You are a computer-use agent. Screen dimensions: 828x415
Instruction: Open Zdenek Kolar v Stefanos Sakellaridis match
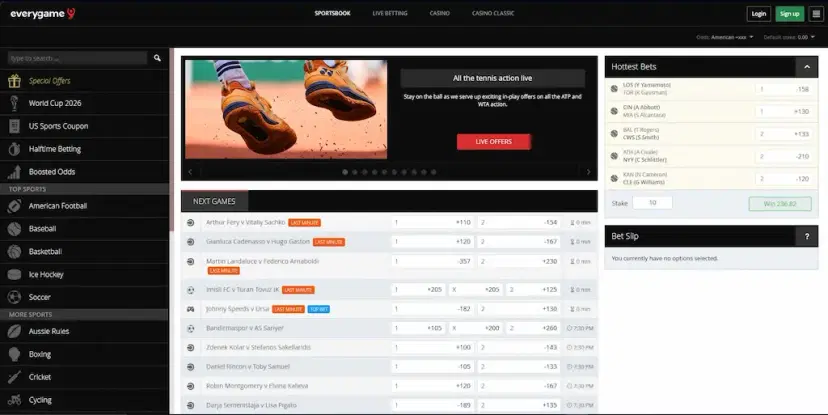(x=258, y=347)
